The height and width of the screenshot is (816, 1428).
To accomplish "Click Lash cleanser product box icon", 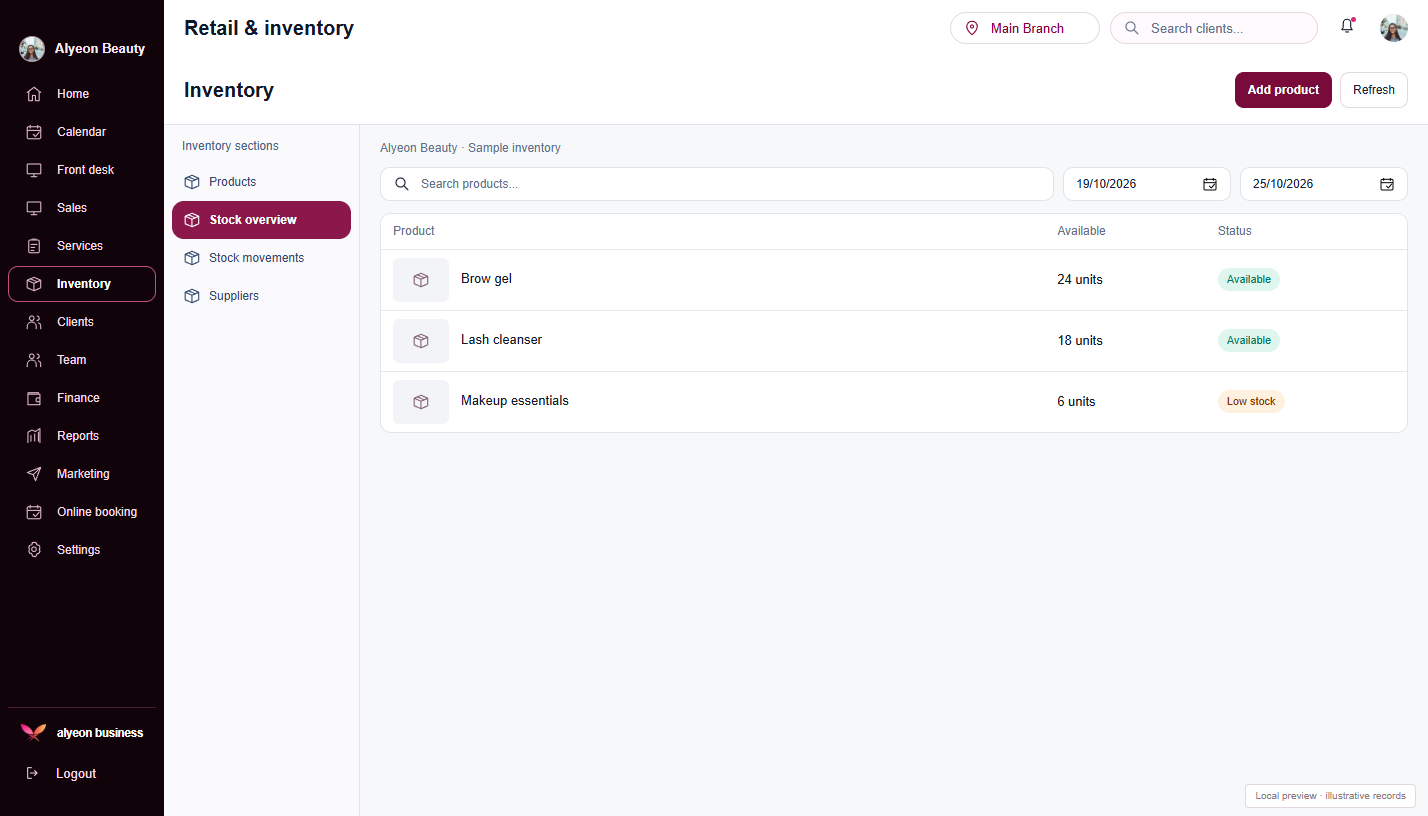I will pyautogui.click(x=421, y=341).
